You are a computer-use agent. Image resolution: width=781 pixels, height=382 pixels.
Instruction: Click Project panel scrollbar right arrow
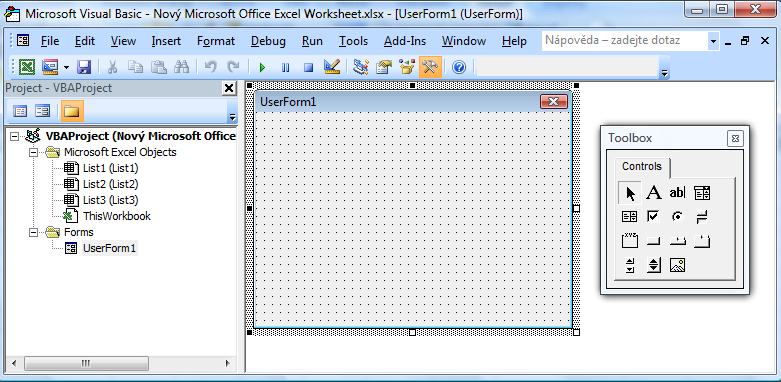tap(228, 364)
